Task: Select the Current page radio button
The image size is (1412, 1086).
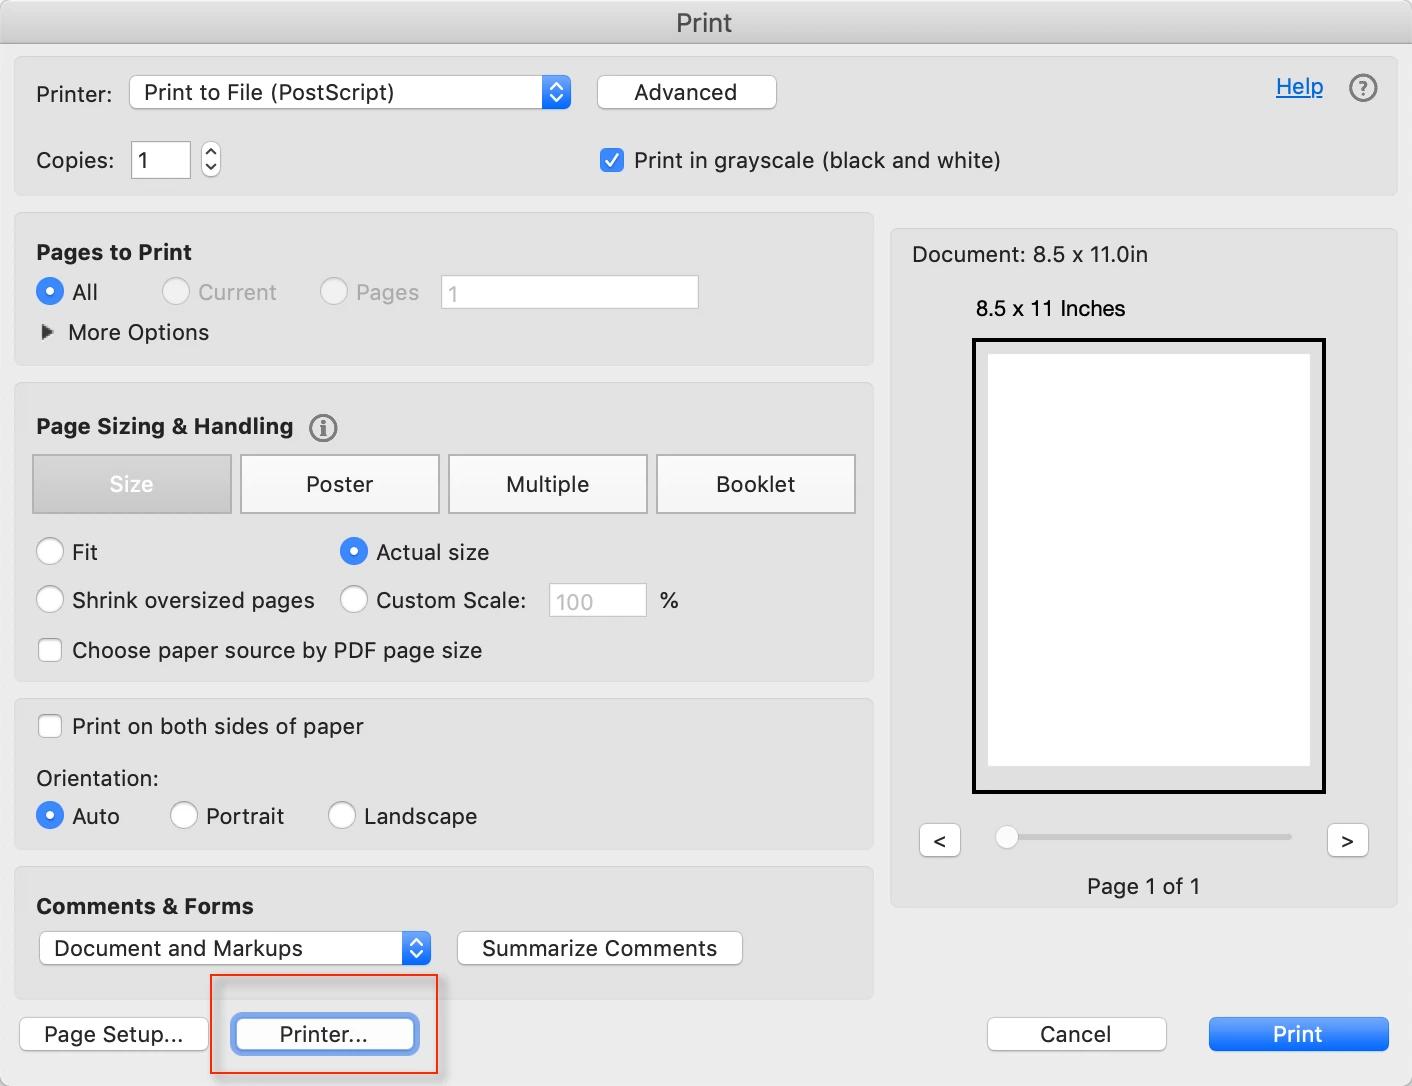Action: pyautogui.click(x=176, y=291)
